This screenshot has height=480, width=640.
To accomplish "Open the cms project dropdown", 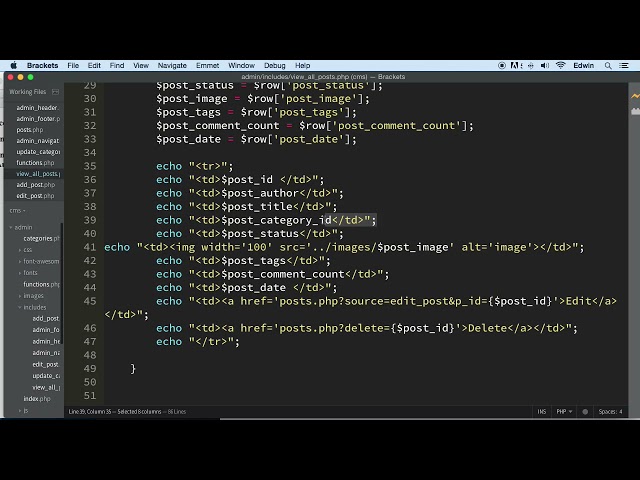I will [x=17, y=211].
